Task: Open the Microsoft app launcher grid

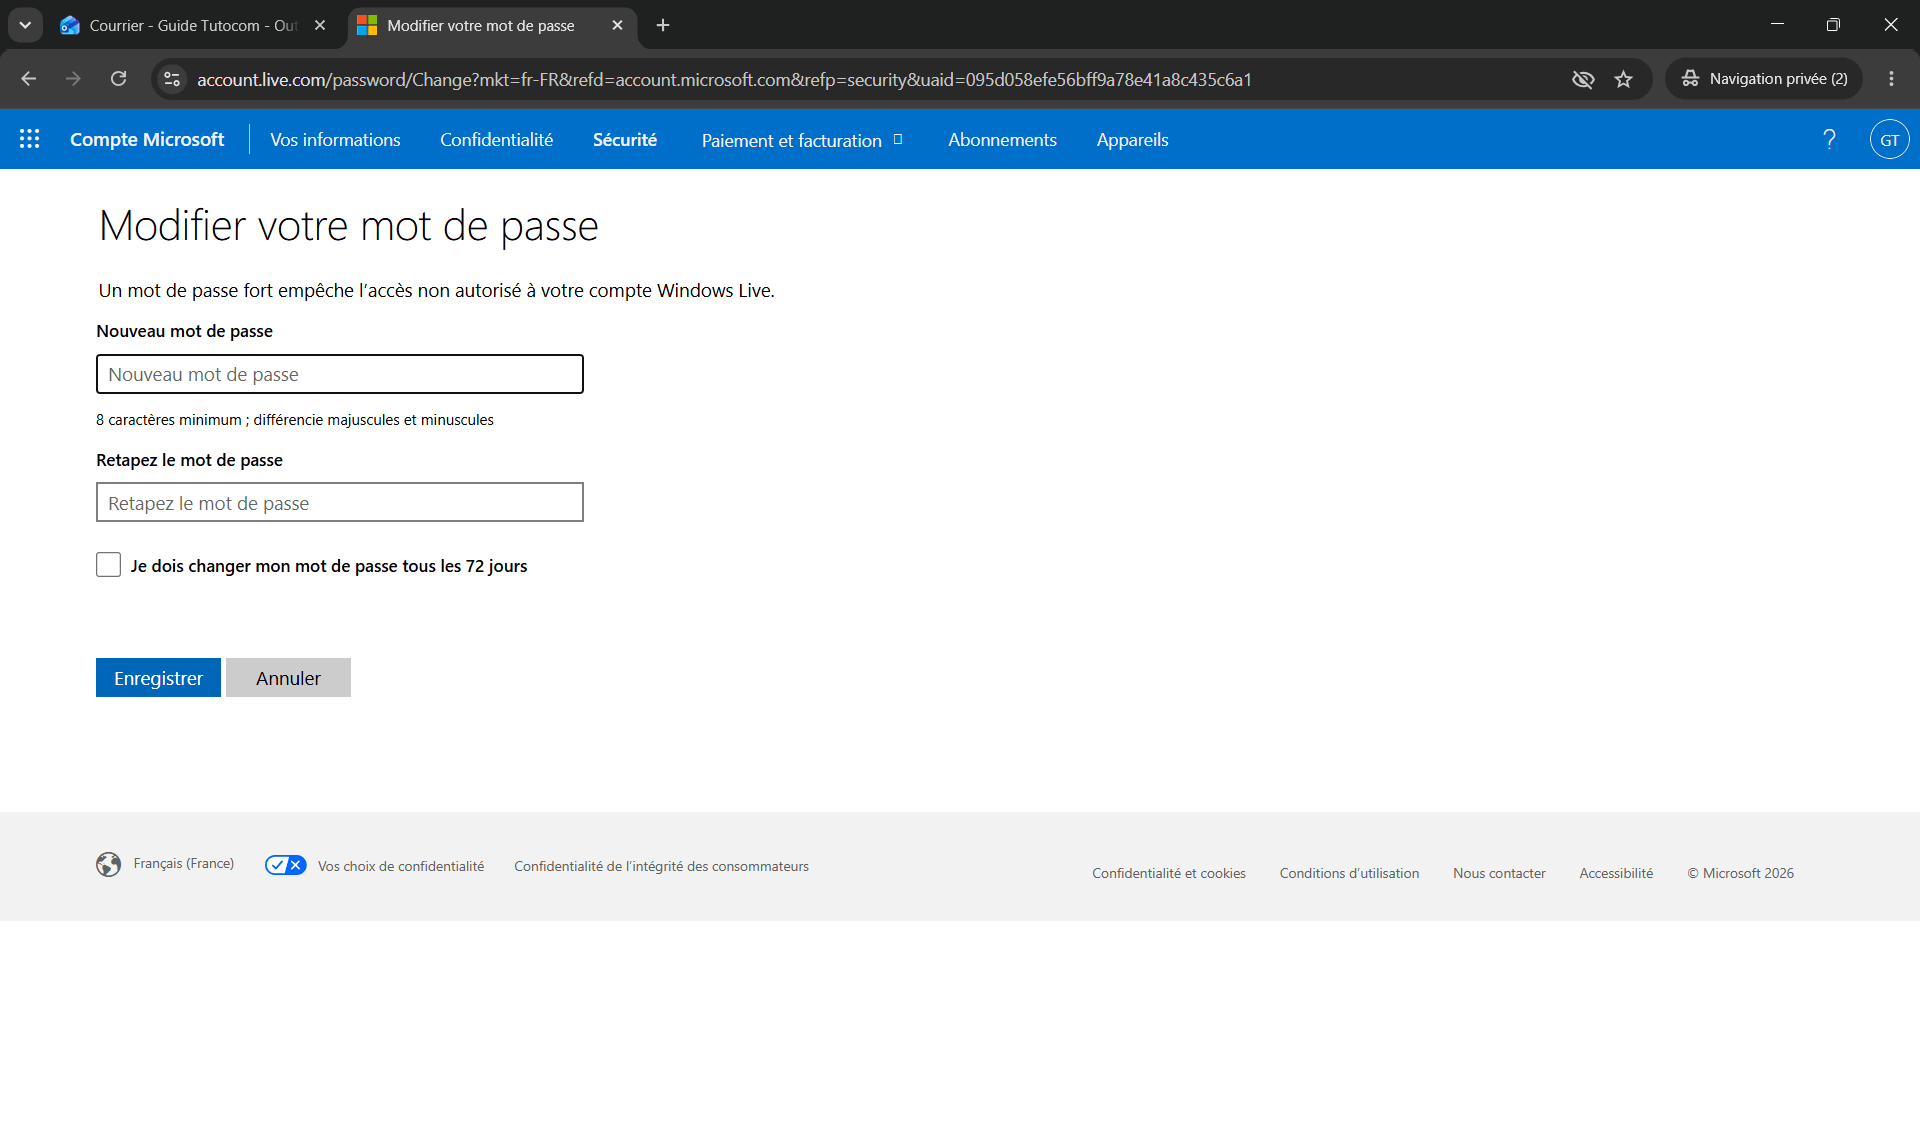Action: click(30, 139)
